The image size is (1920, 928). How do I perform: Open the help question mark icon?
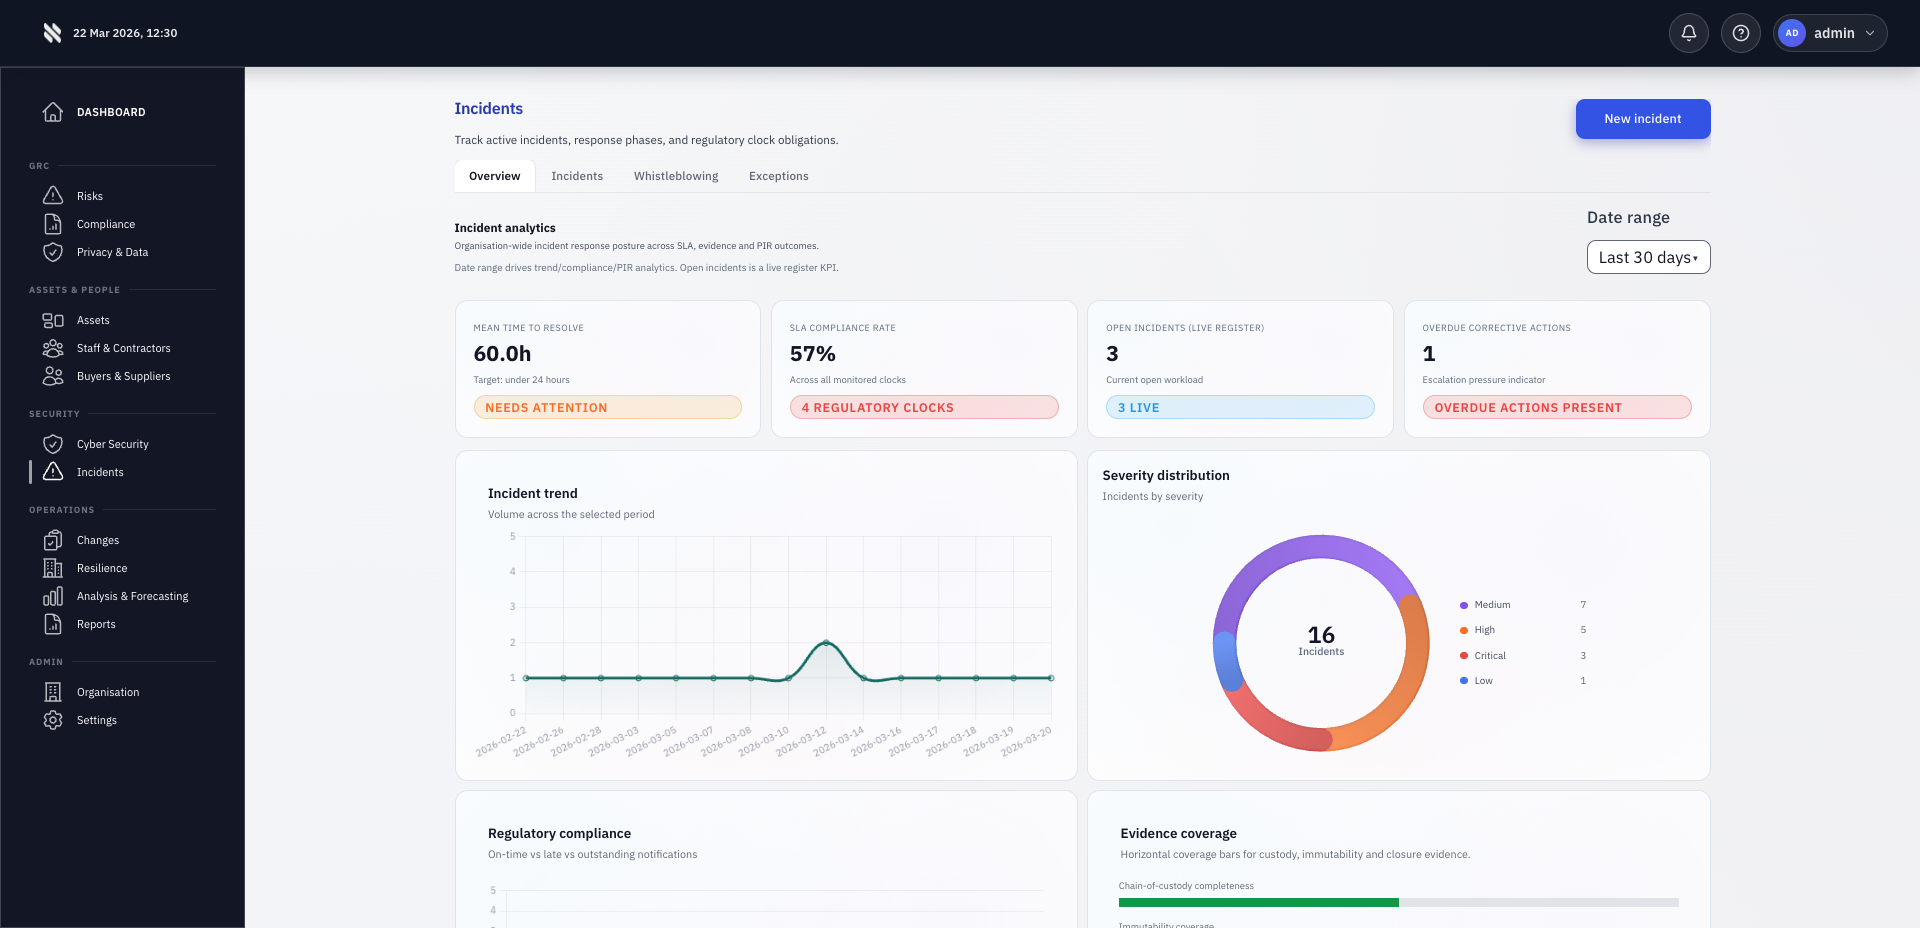(x=1740, y=33)
